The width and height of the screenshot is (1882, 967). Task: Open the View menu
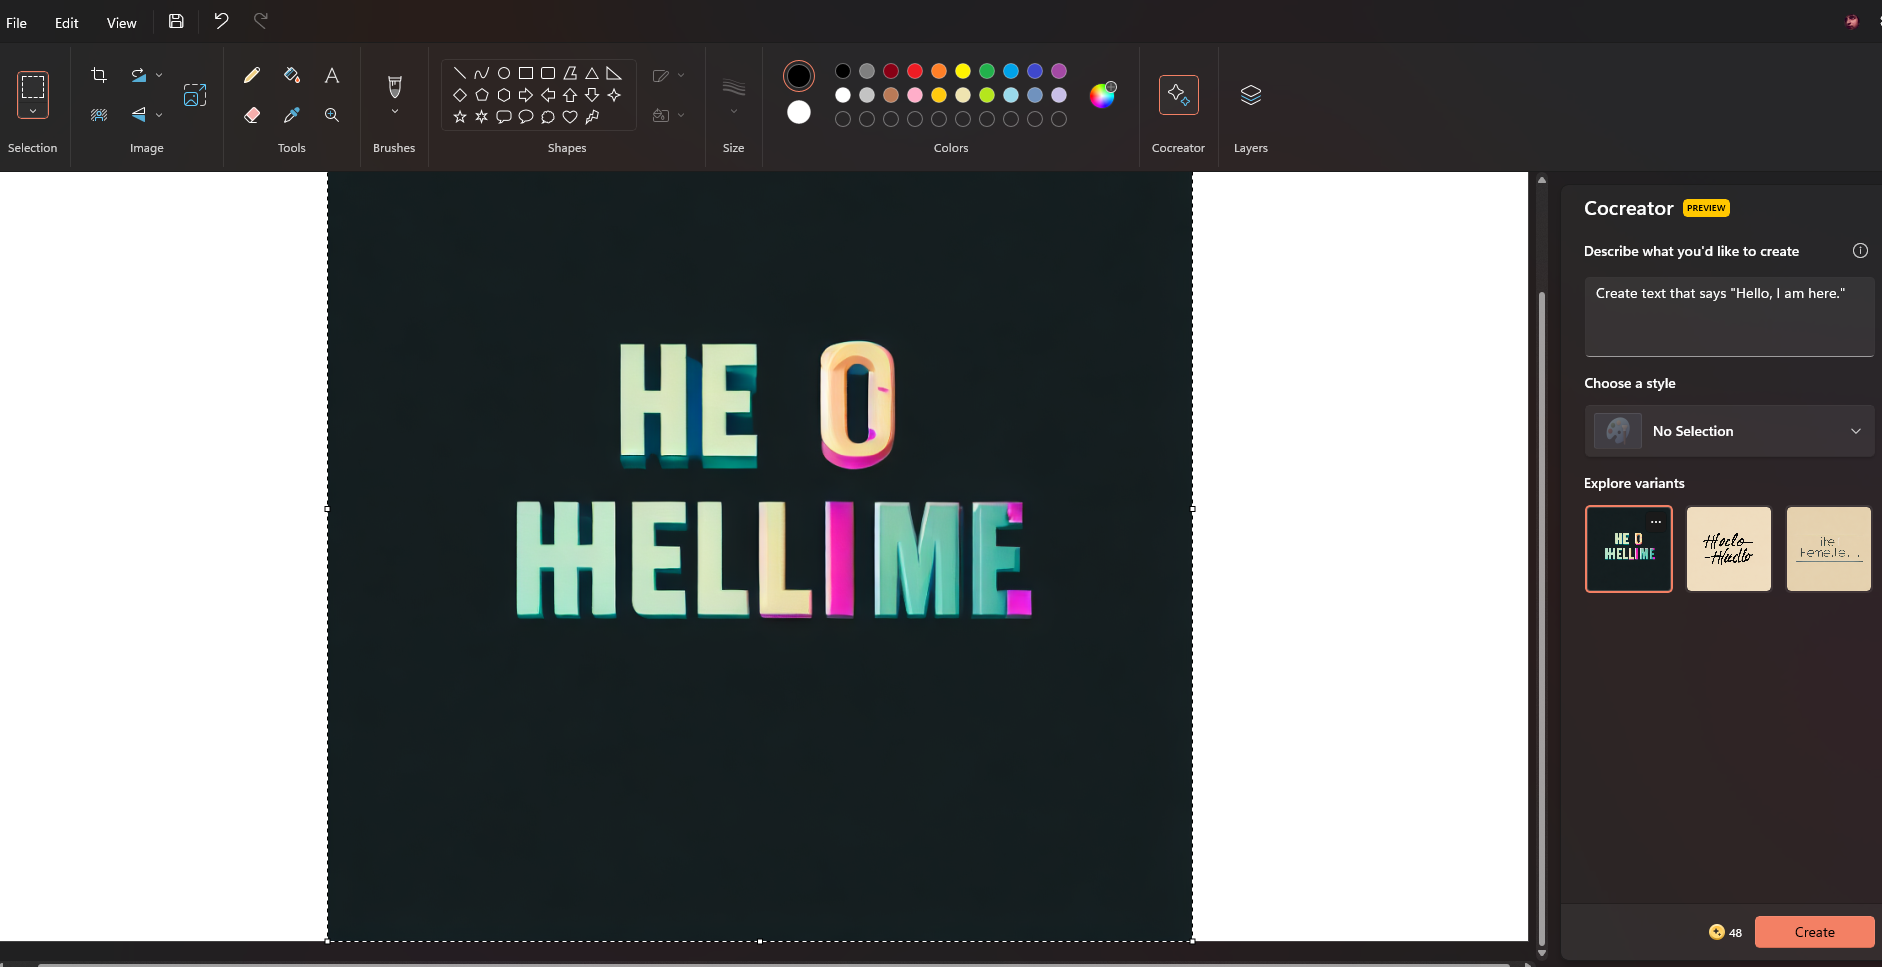click(x=122, y=23)
